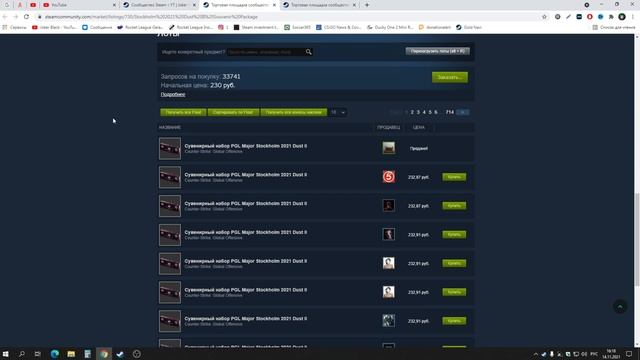Click the magnifier icon in the lot search
The image size is (640, 360).
tap(309, 52)
